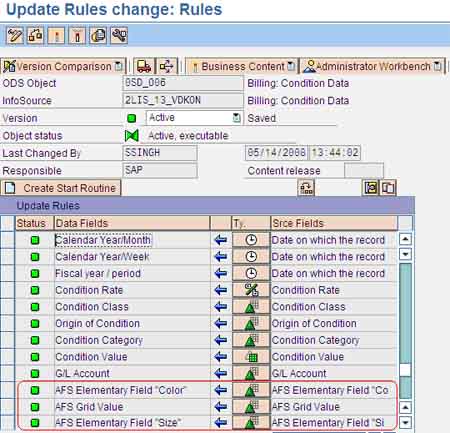Select the Data Fields column header

[132, 223]
